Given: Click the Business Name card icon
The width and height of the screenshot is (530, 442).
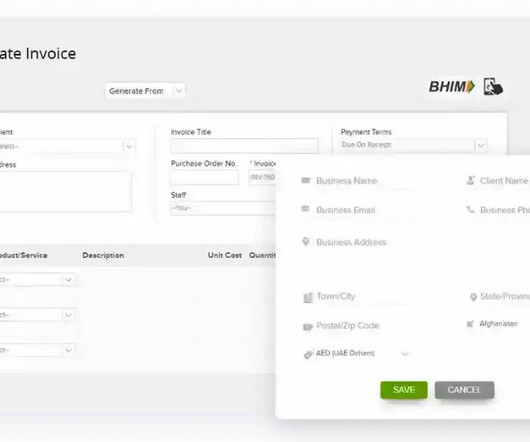Looking at the screenshot, I should [x=306, y=180].
